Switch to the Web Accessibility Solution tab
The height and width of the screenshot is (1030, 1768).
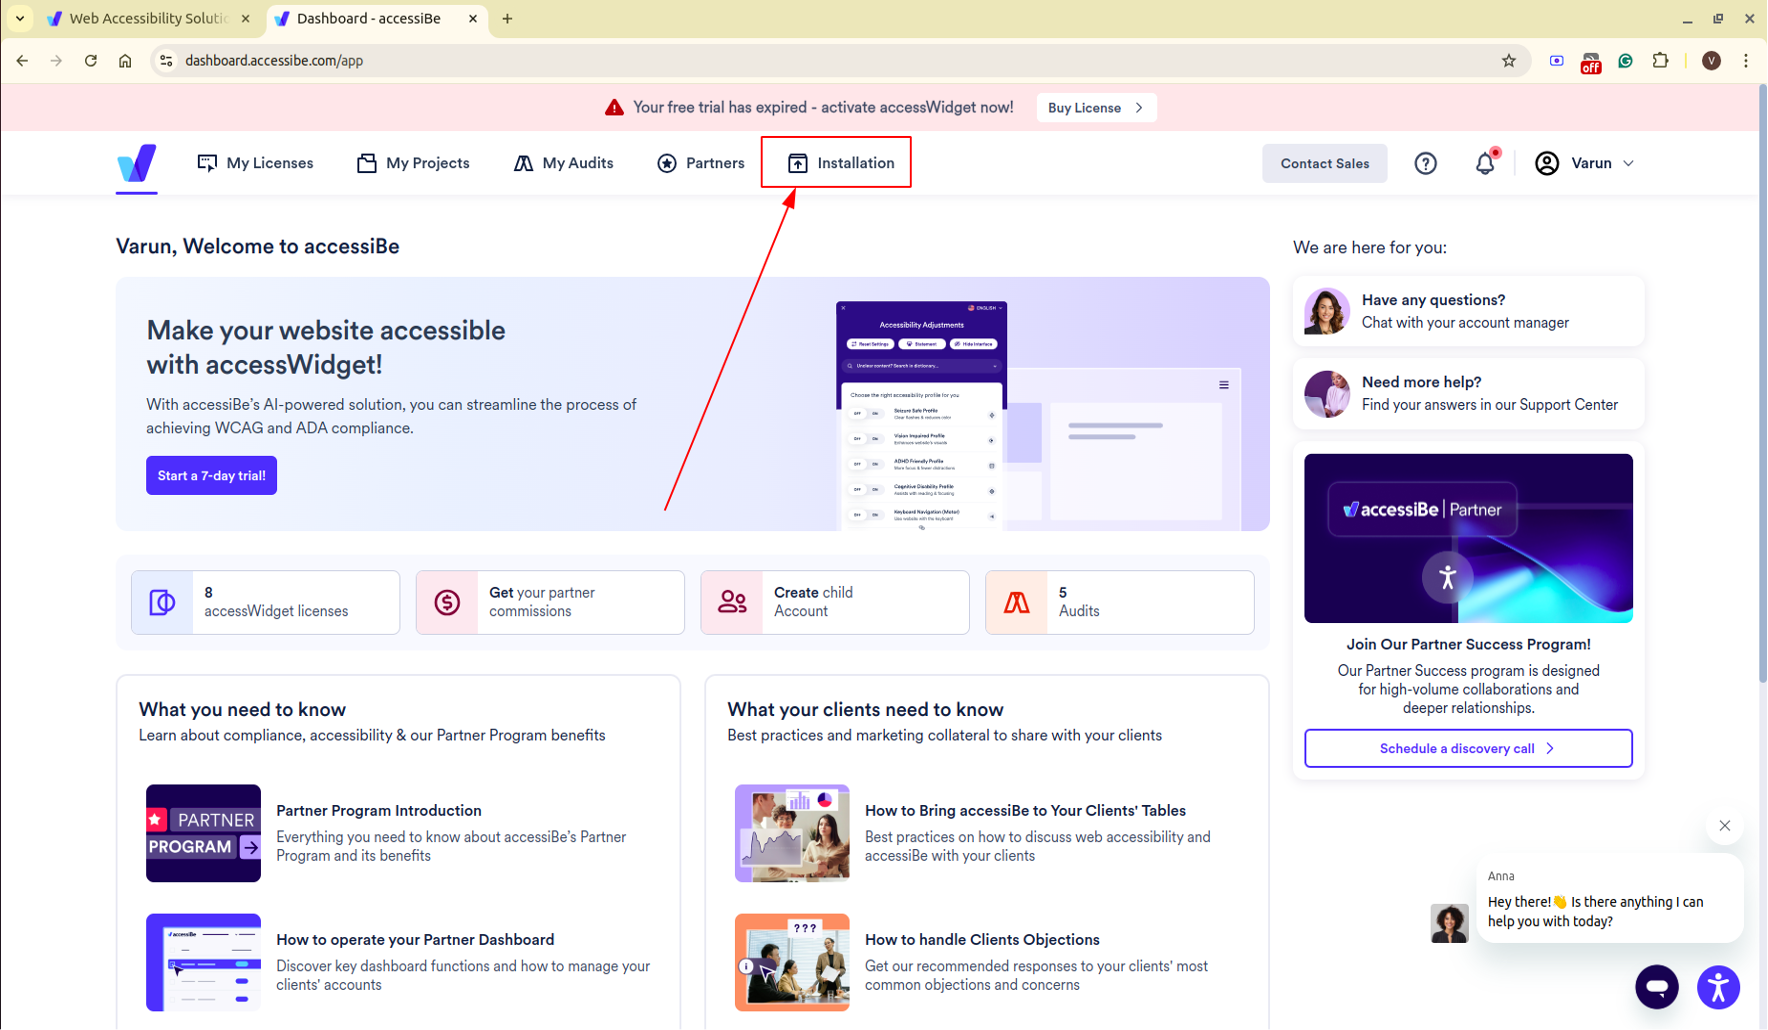click(148, 19)
